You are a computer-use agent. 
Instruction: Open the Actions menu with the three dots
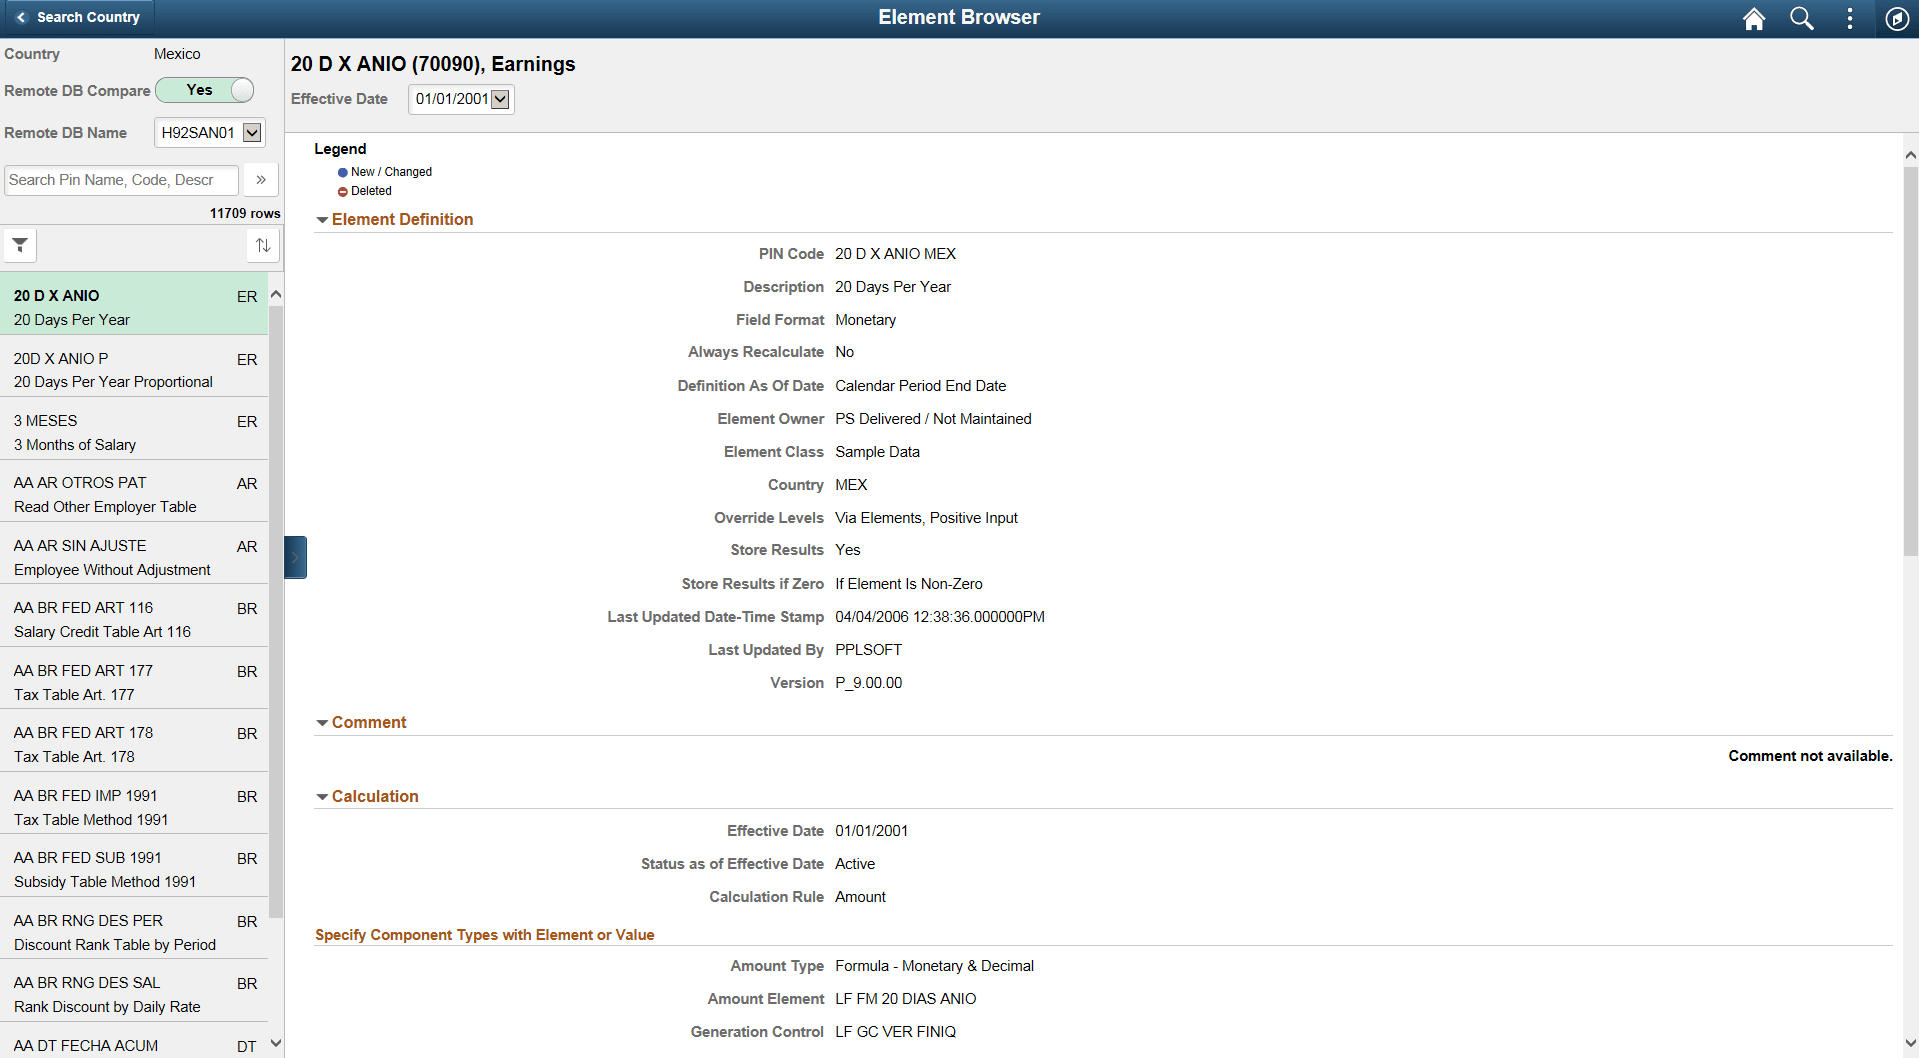[1849, 18]
